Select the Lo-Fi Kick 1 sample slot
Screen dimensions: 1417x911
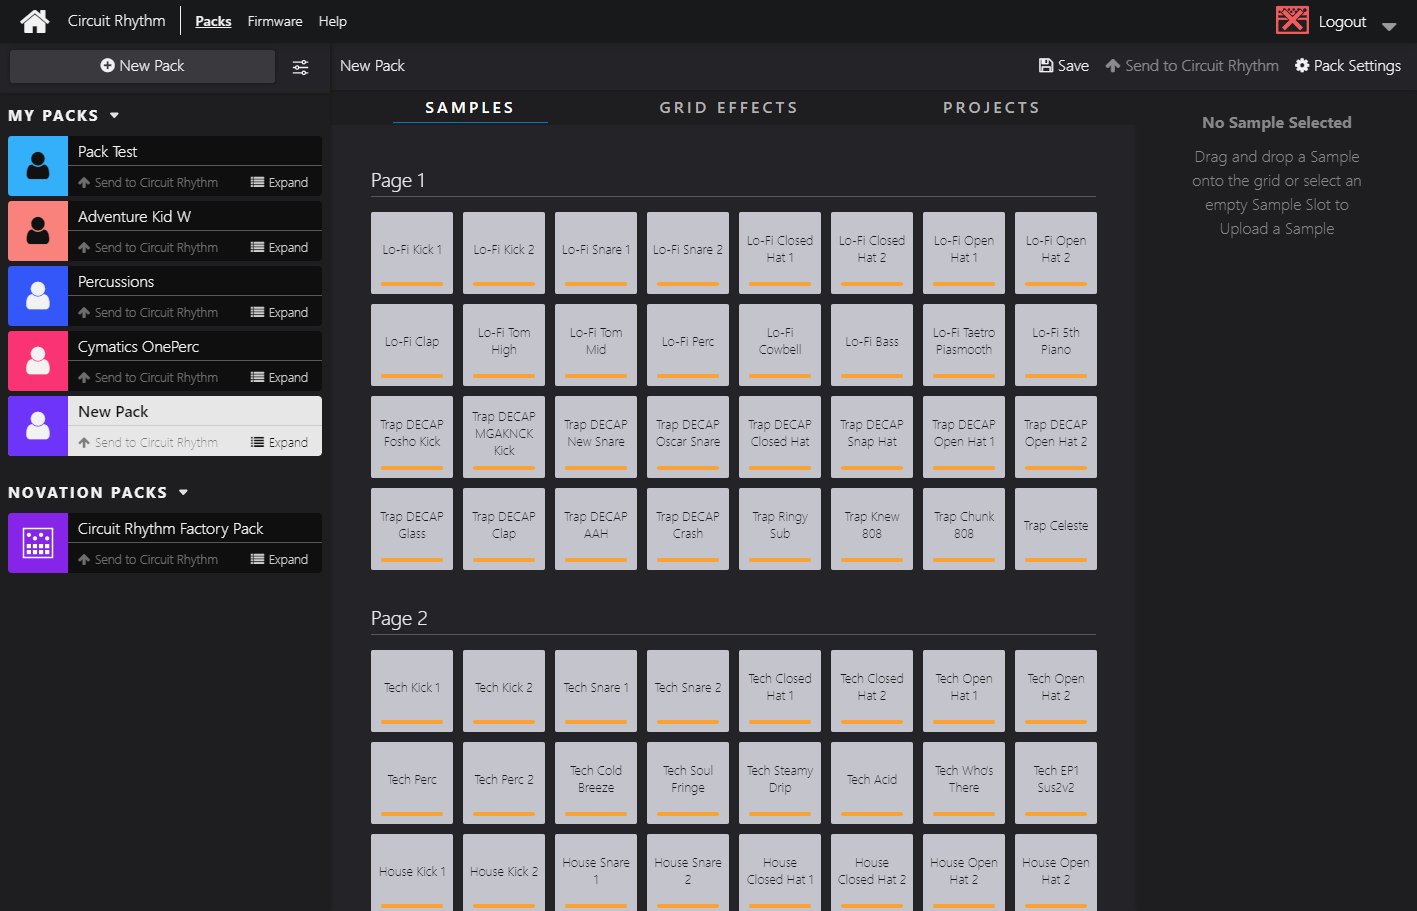[412, 252]
